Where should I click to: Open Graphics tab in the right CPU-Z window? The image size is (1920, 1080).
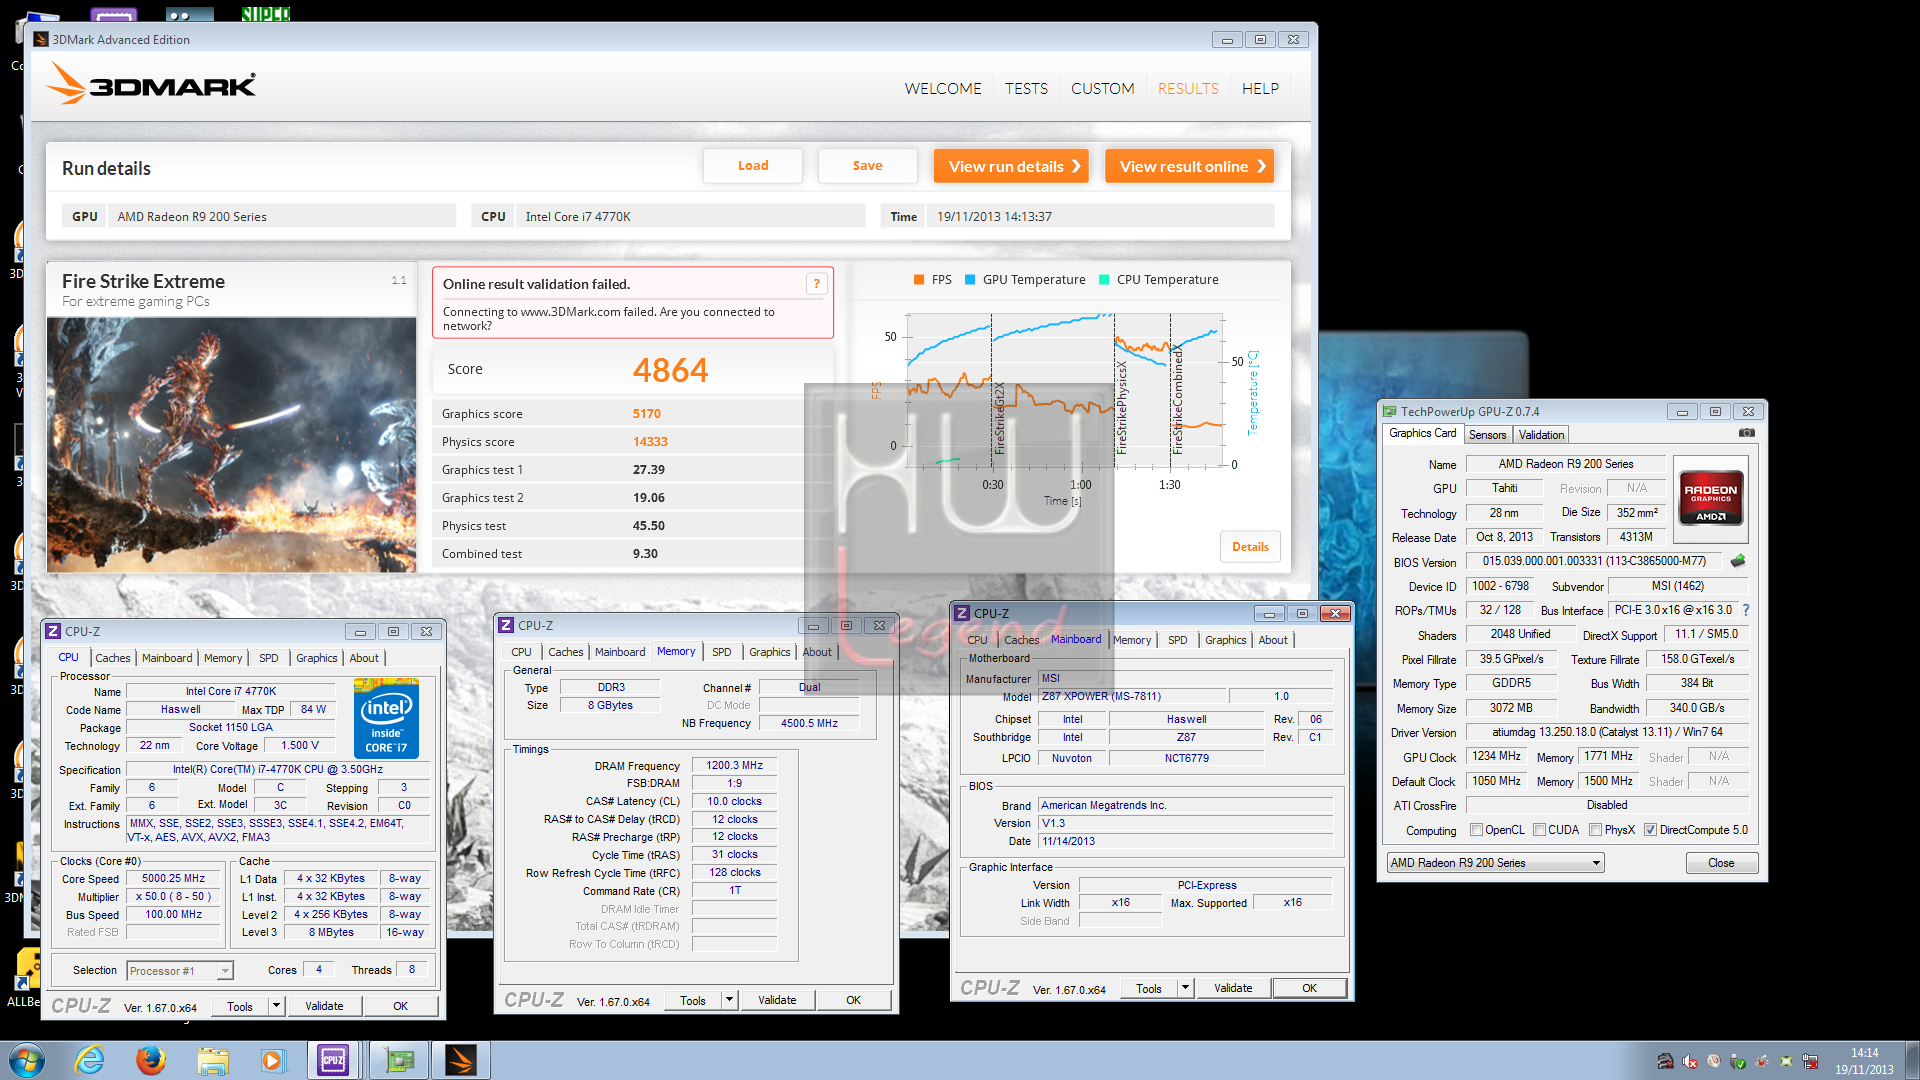click(x=1225, y=640)
